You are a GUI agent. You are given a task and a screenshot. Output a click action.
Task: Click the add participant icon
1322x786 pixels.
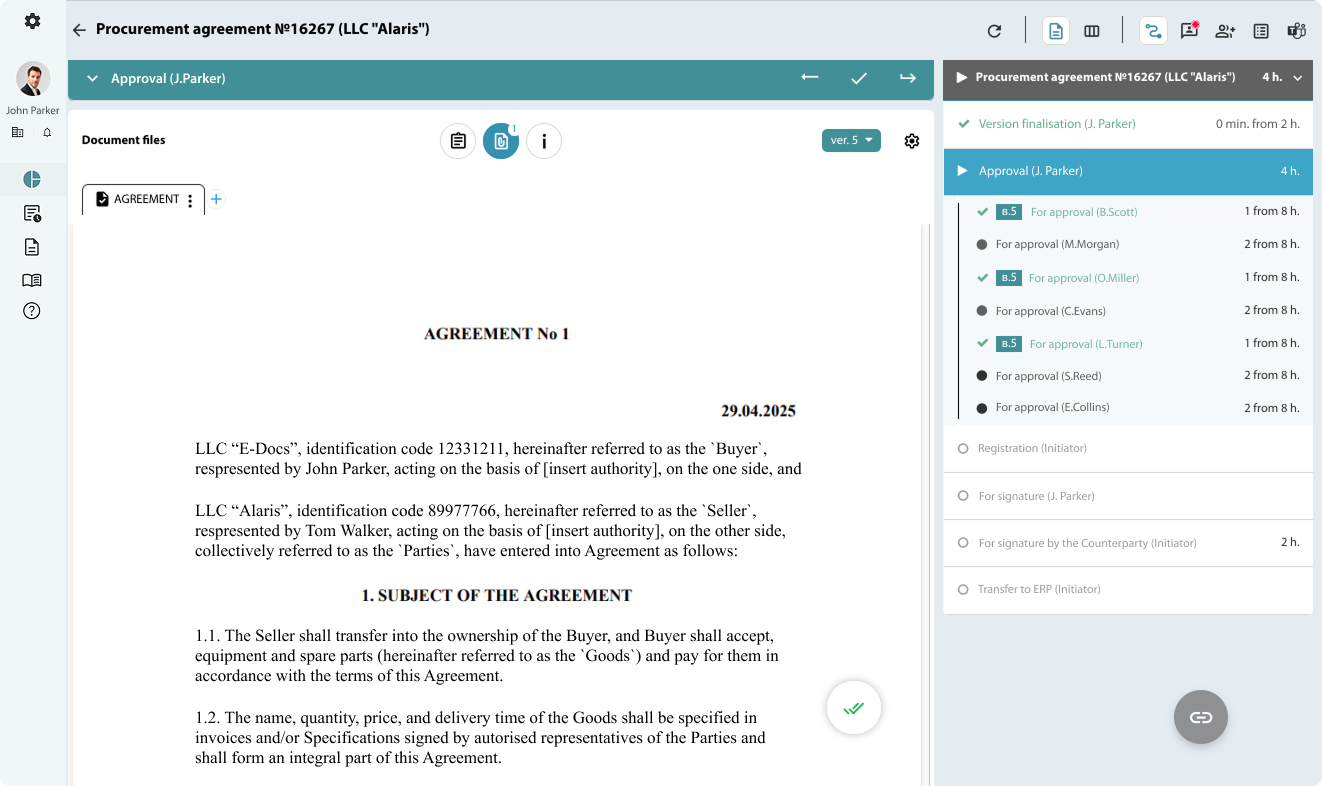(x=1225, y=31)
